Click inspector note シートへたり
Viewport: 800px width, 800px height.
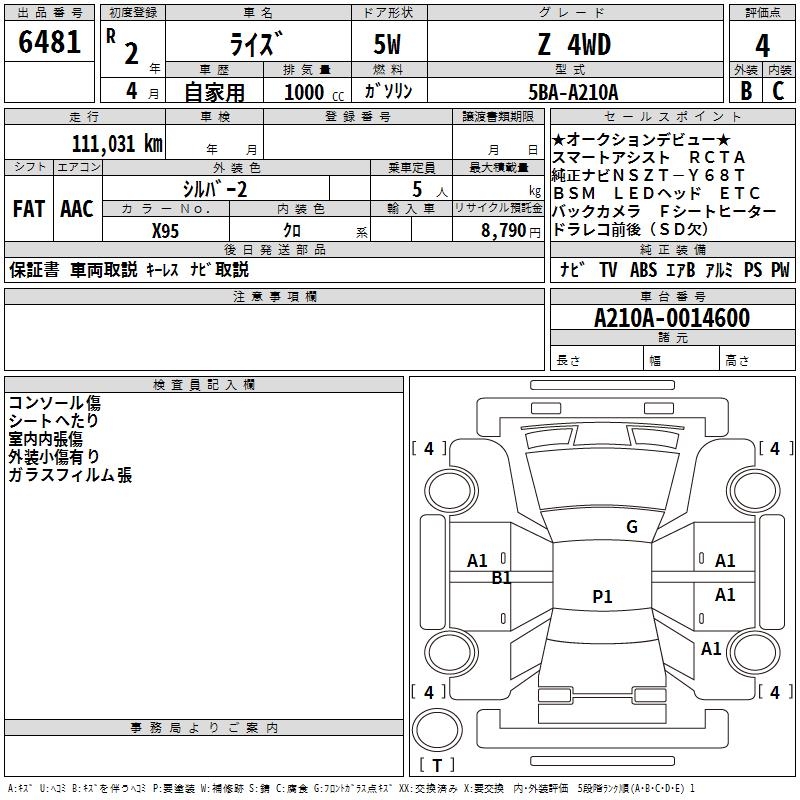(54, 421)
